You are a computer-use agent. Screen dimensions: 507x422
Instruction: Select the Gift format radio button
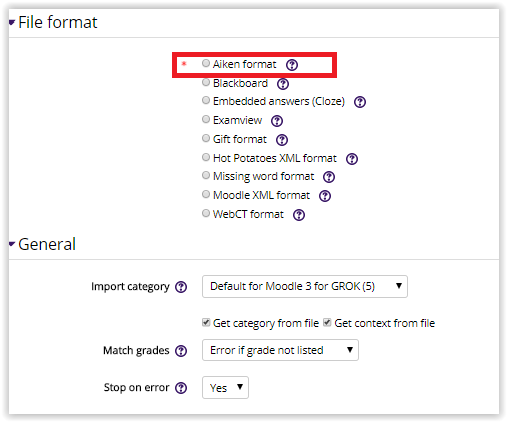(206, 138)
